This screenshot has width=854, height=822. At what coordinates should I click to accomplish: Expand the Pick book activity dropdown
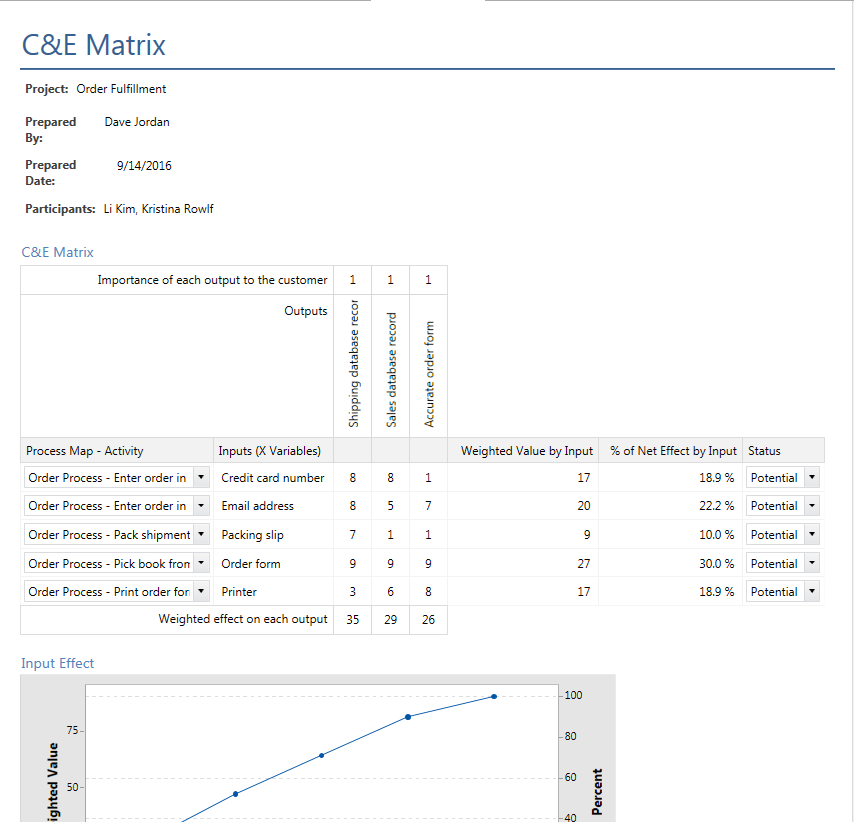coord(200,563)
